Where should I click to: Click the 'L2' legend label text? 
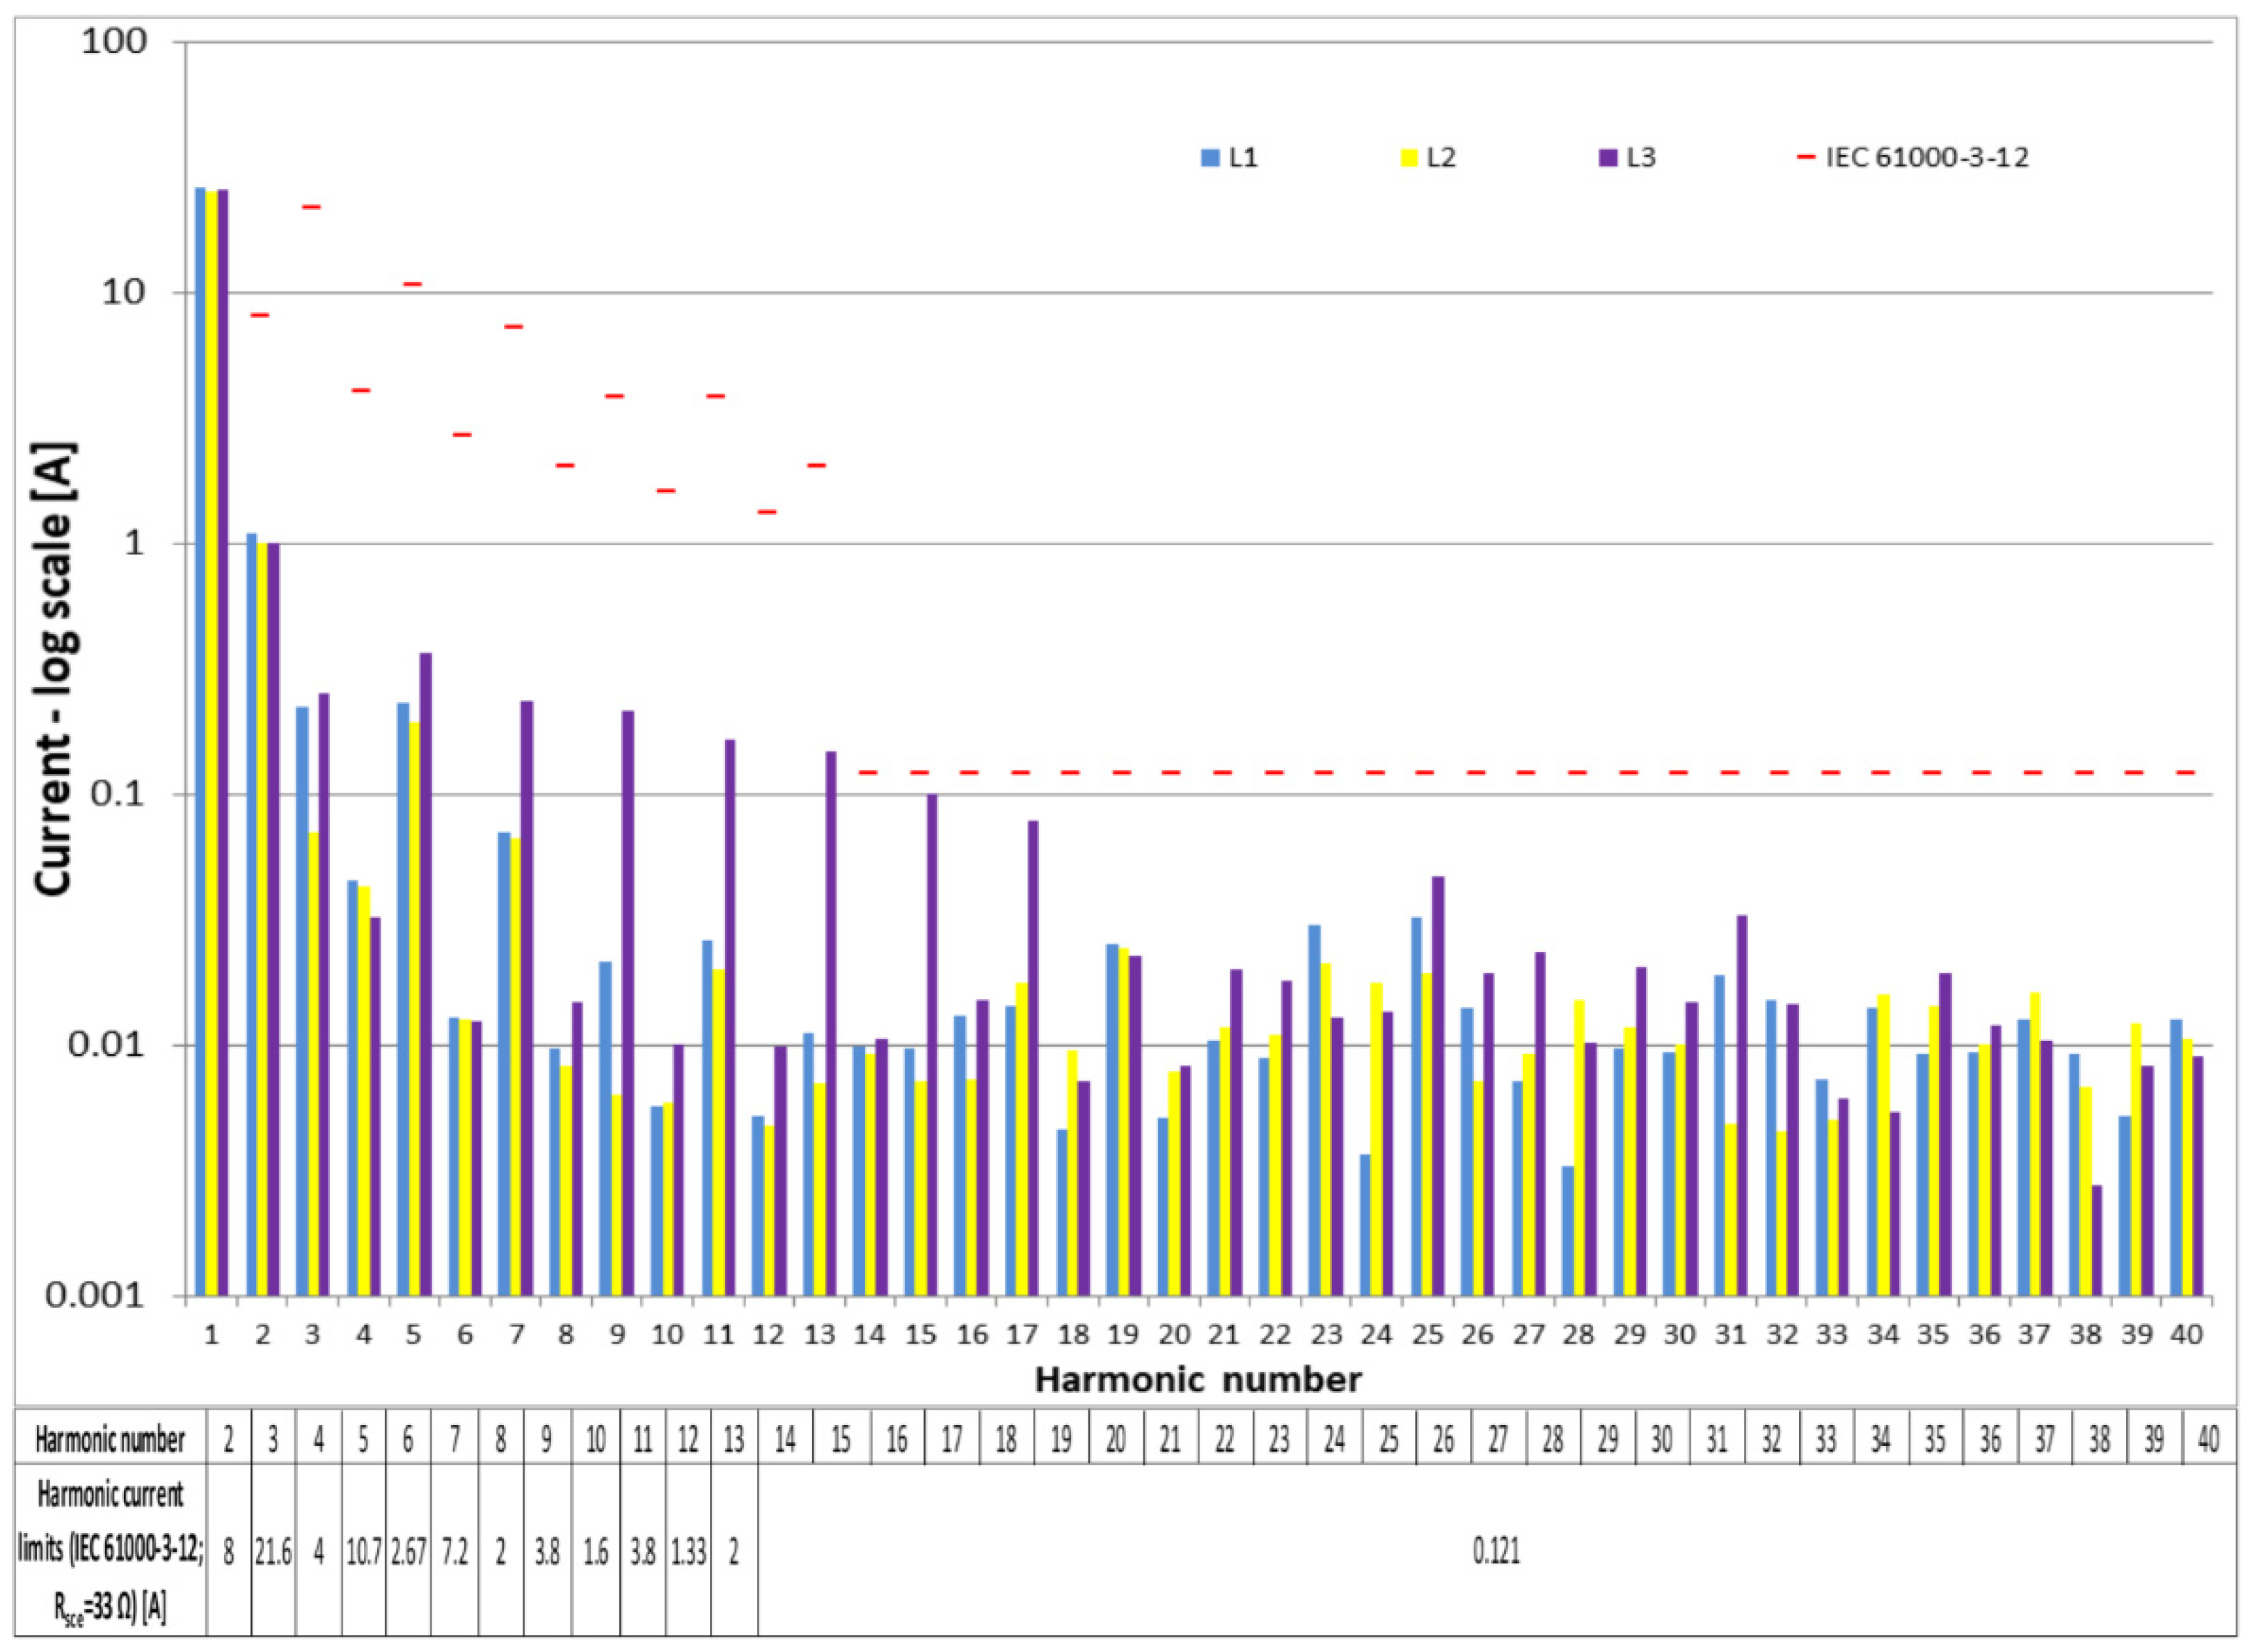pos(1441,157)
